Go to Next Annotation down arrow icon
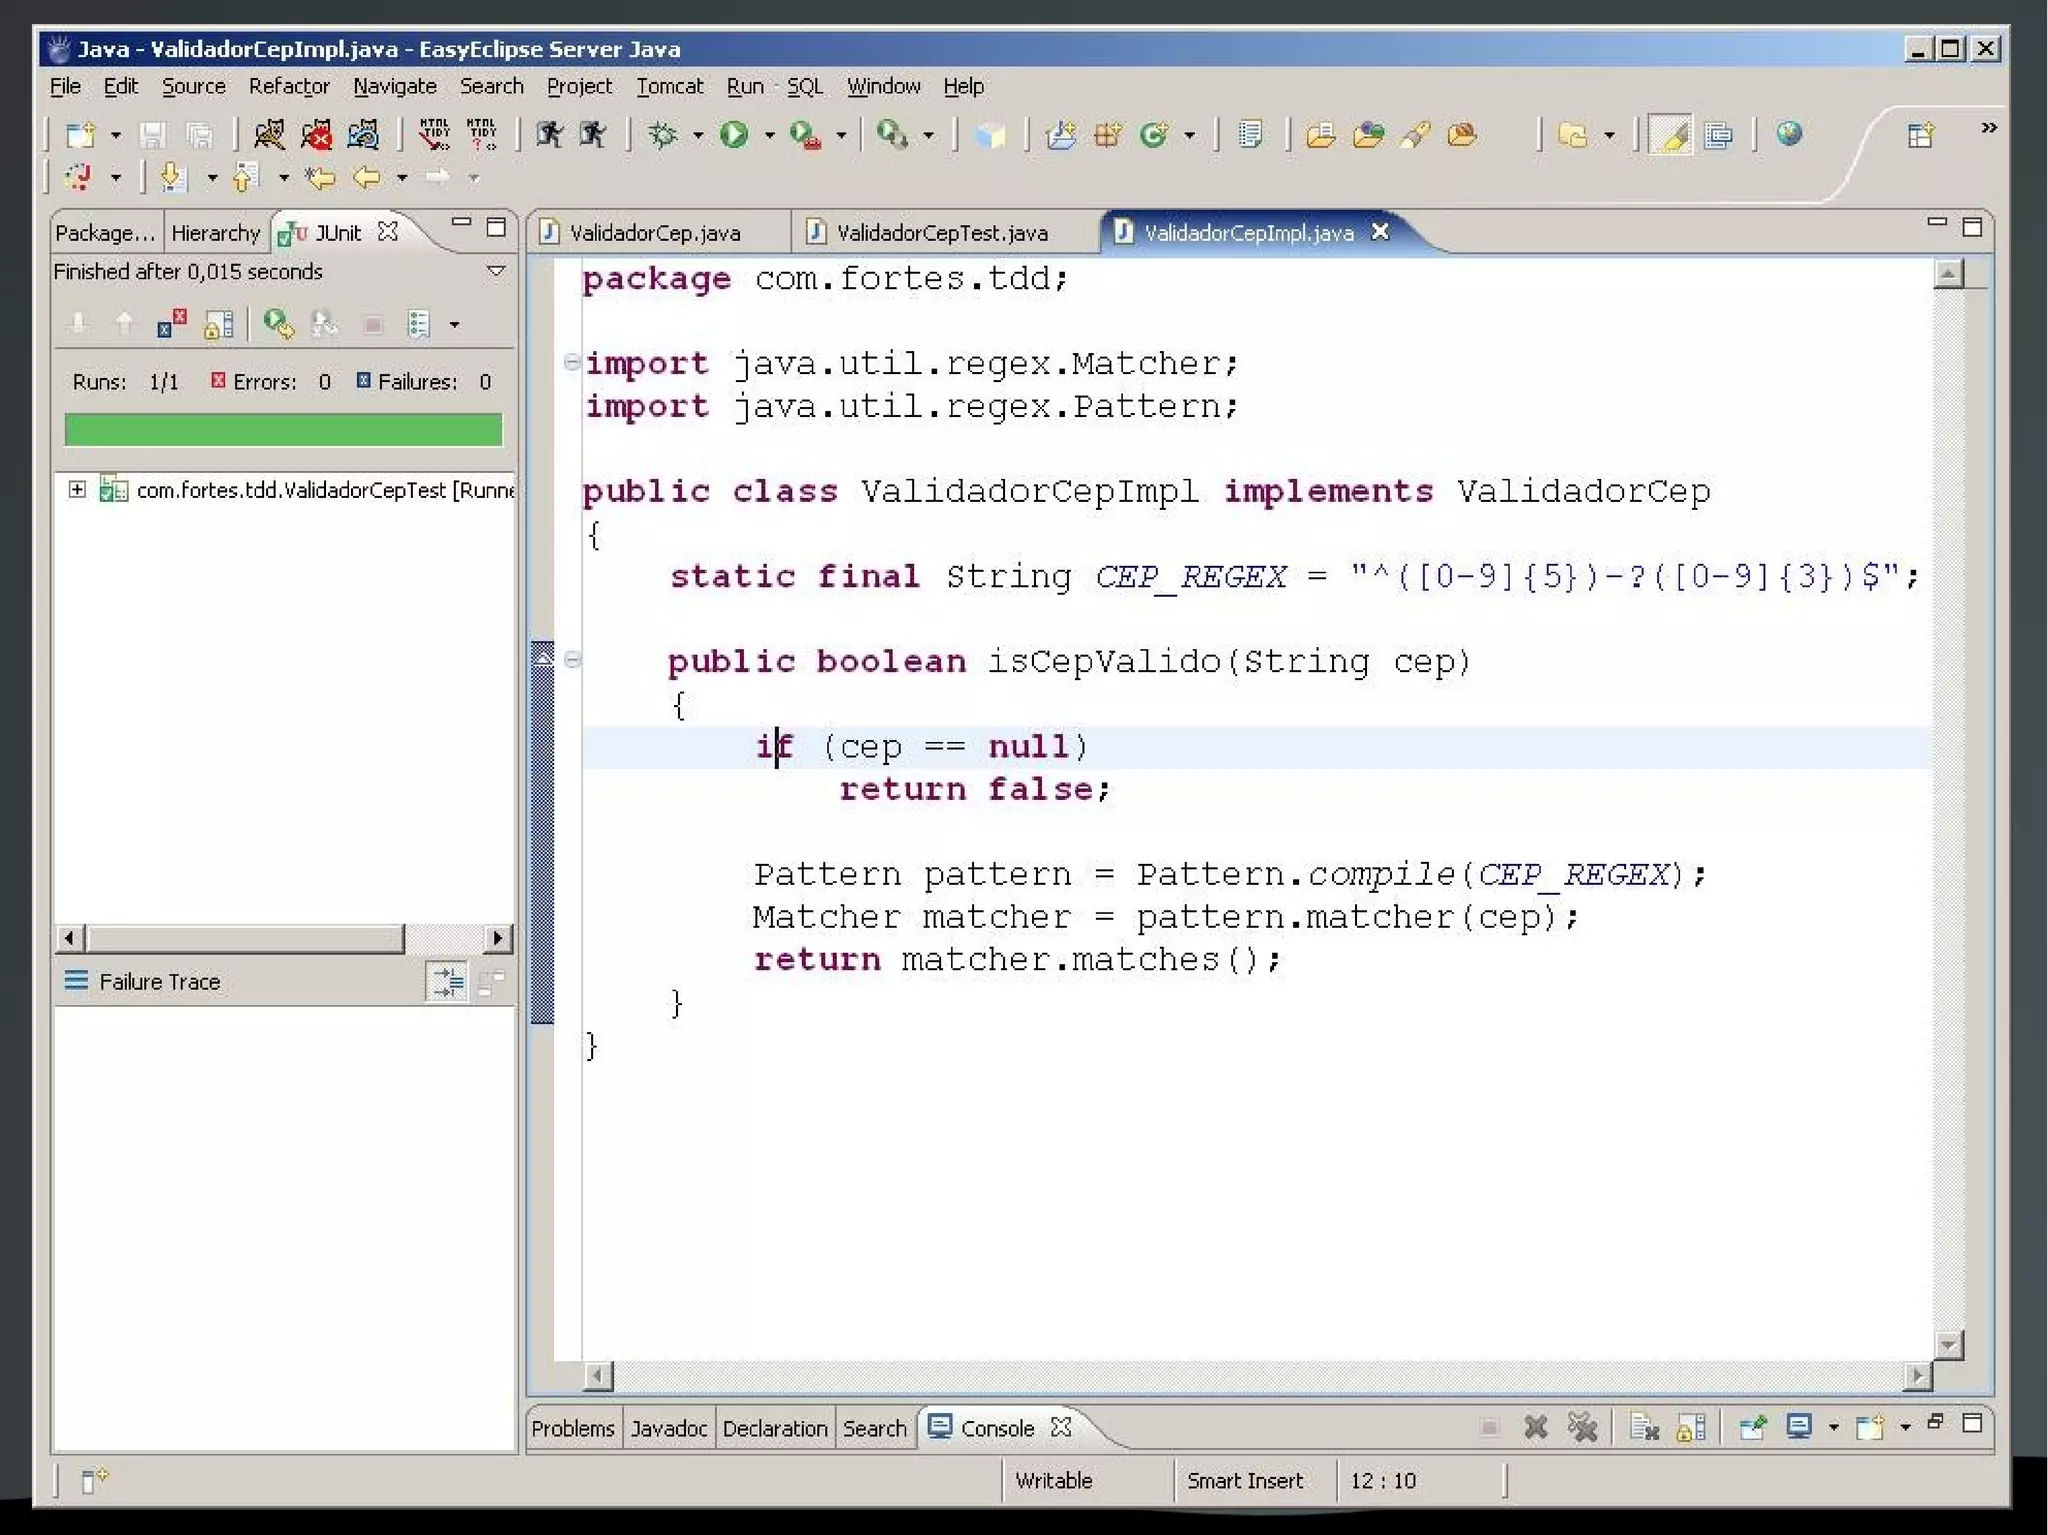This screenshot has height=1535, width=2048. click(x=172, y=178)
